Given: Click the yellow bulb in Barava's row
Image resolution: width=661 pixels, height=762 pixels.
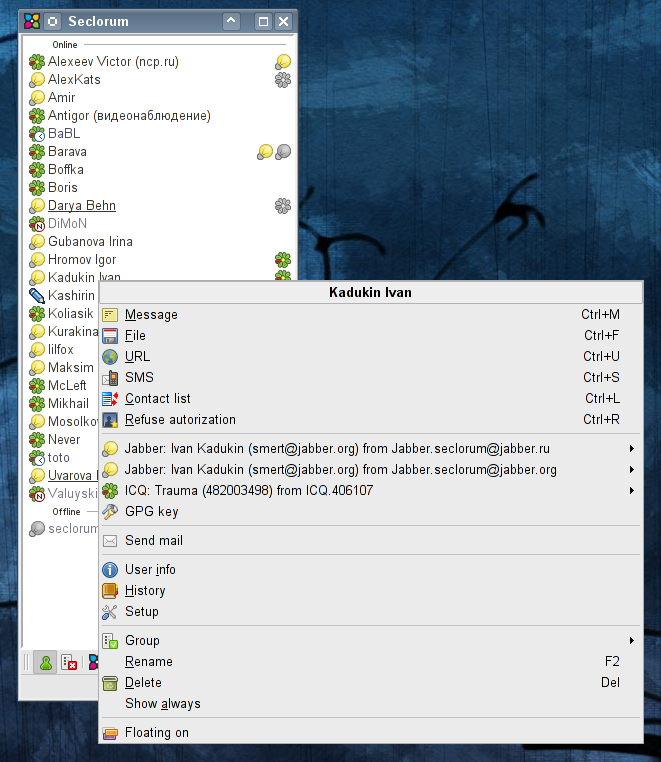Looking at the screenshot, I should pyautogui.click(x=265, y=152).
